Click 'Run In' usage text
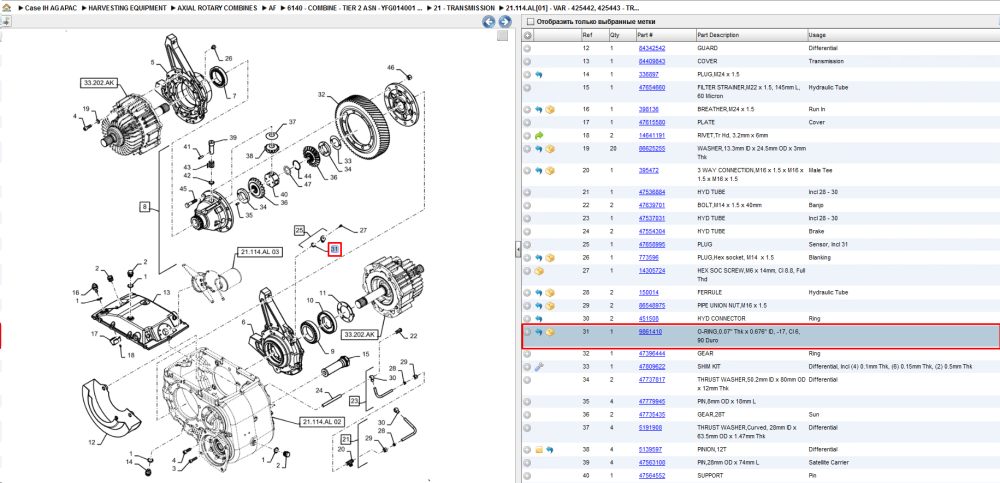The width and height of the screenshot is (1000, 483). point(817,109)
